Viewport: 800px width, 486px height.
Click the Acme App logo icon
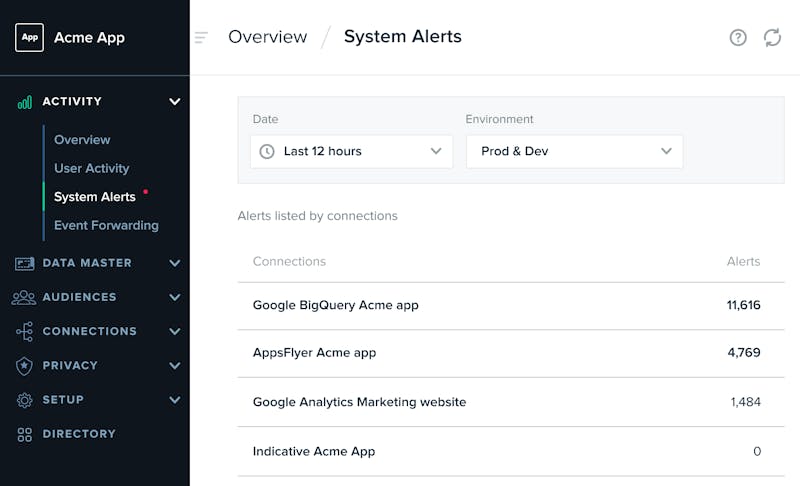pyautogui.click(x=30, y=37)
